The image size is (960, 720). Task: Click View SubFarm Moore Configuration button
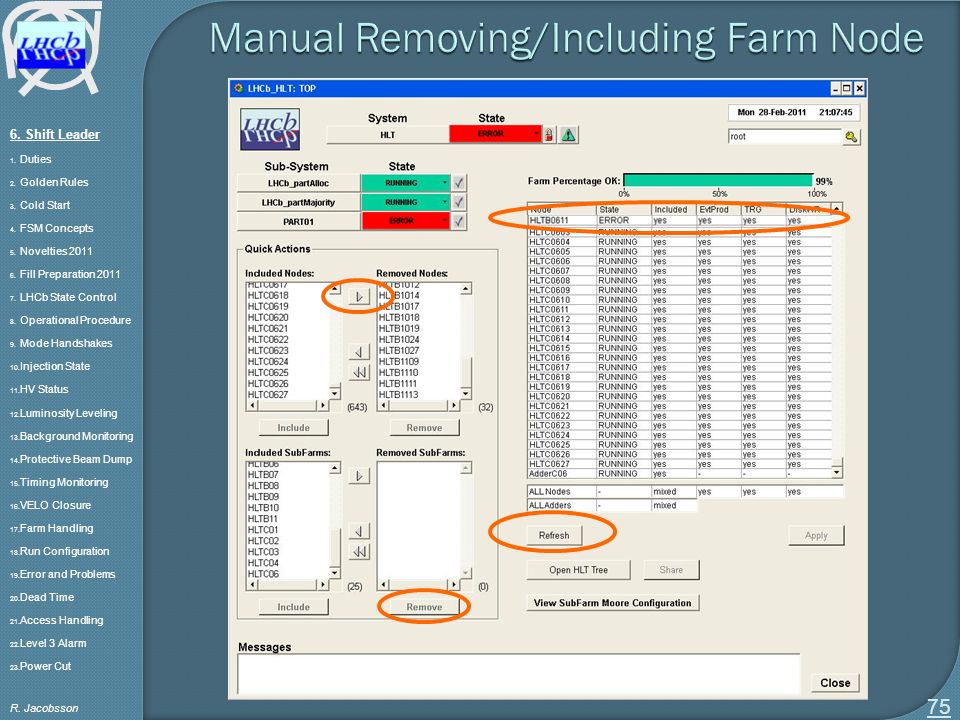coord(613,602)
